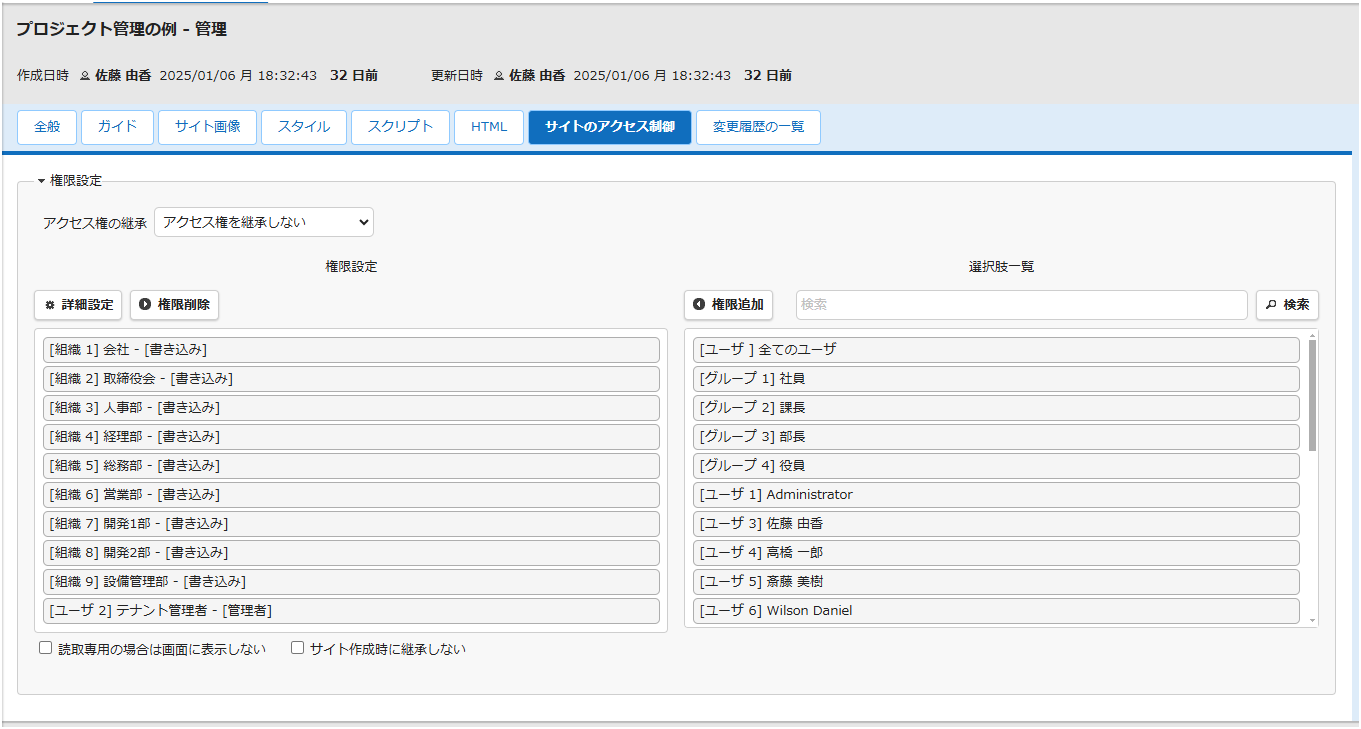Viewport: 1361px width, 729px height.
Task: Focus the 検索 text input field
Action: [x=1021, y=305]
